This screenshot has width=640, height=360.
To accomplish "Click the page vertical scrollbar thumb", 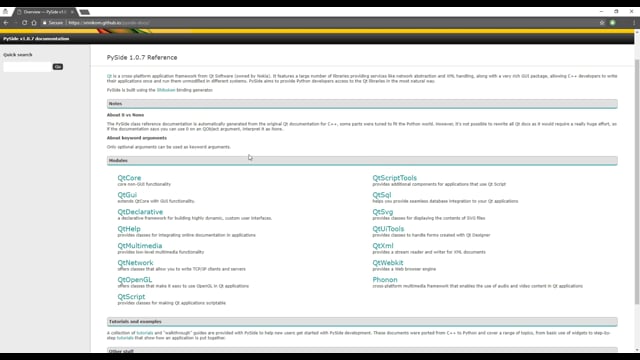I will pyautogui.click(x=637, y=182).
